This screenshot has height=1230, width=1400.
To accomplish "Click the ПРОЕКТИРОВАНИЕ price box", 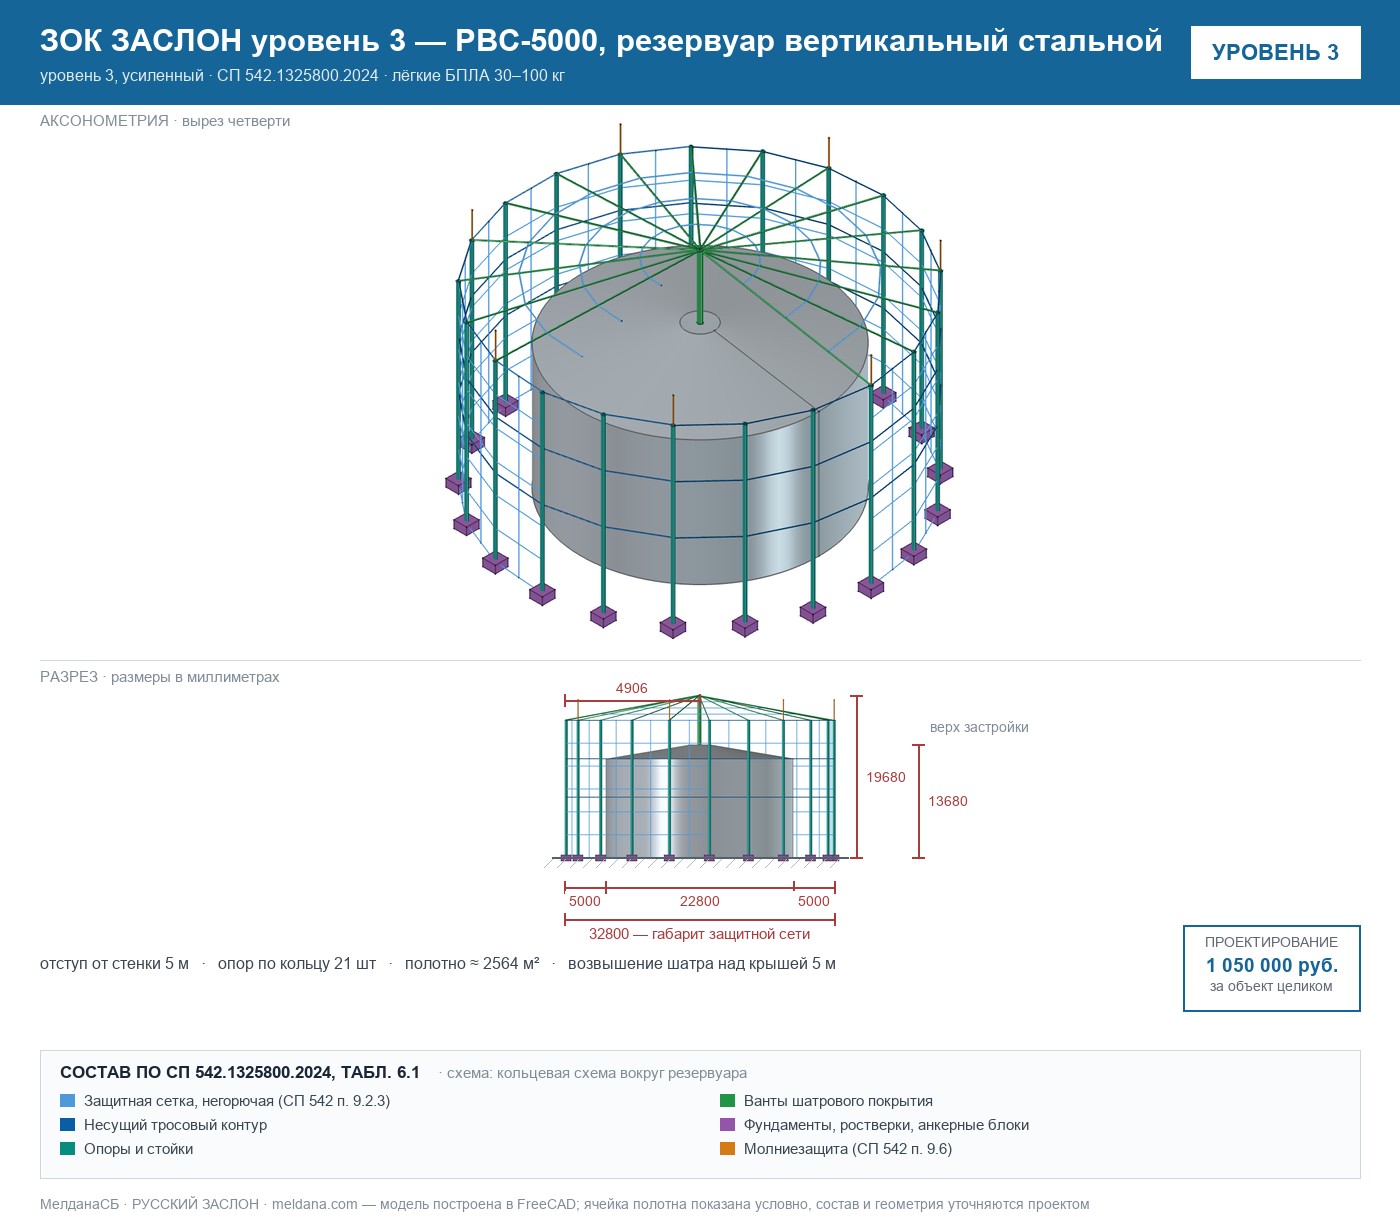I will coord(1272,968).
